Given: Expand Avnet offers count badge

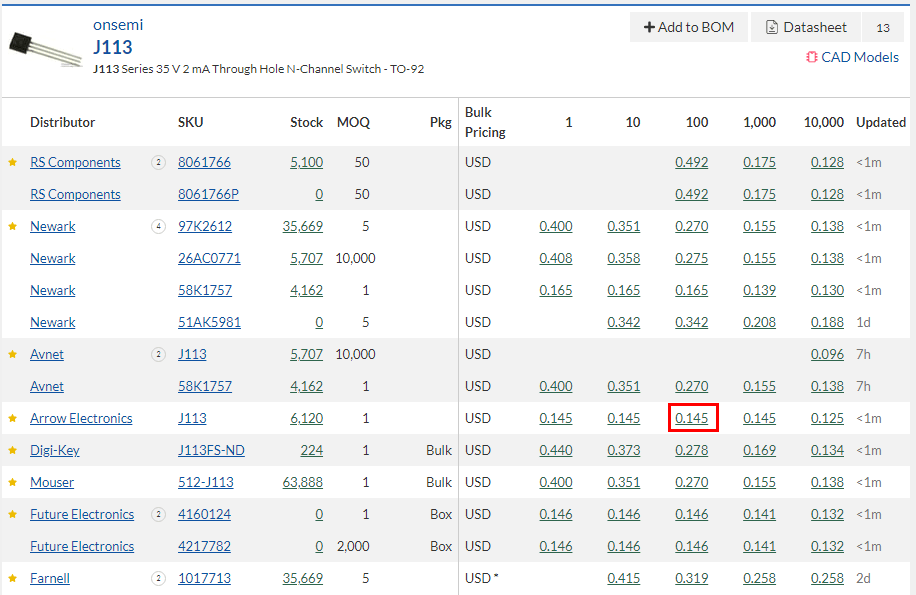Looking at the screenshot, I should click(x=158, y=354).
